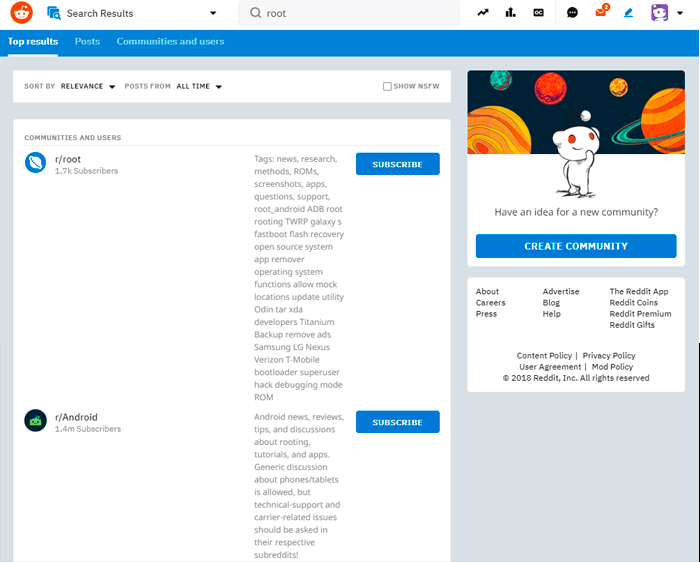This screenshot has width=700, height=562.
Task: Open the inbox mail notifications icon
Action: click(x=601, y=12)
